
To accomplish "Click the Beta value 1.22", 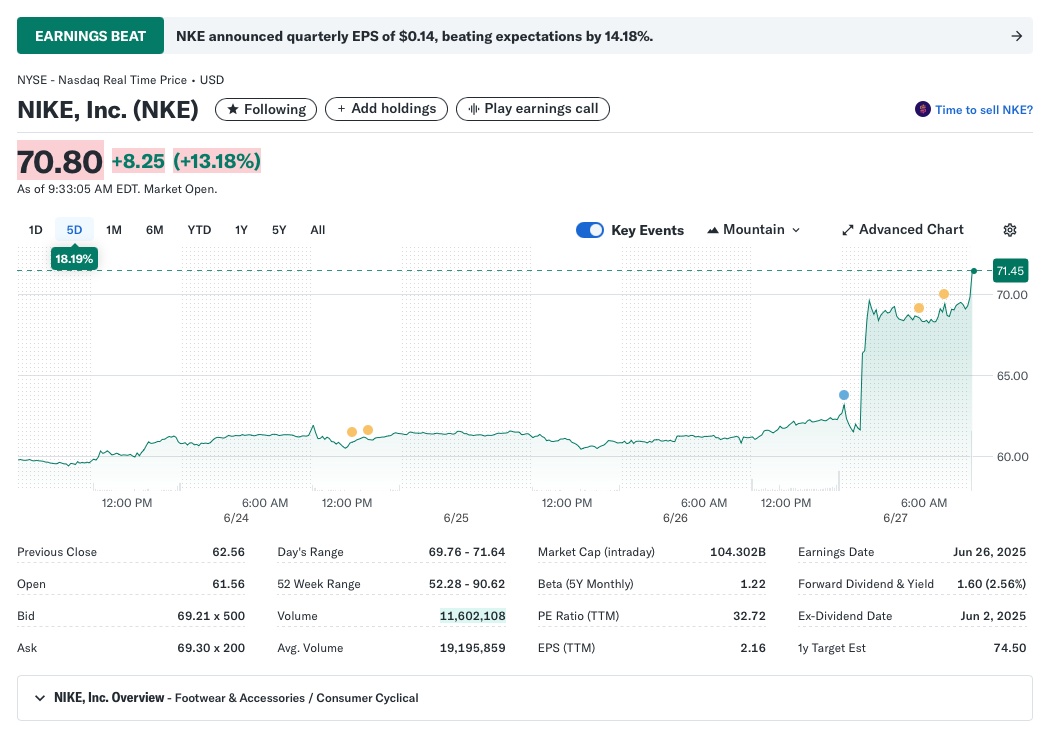I will (x=753, y=584).
